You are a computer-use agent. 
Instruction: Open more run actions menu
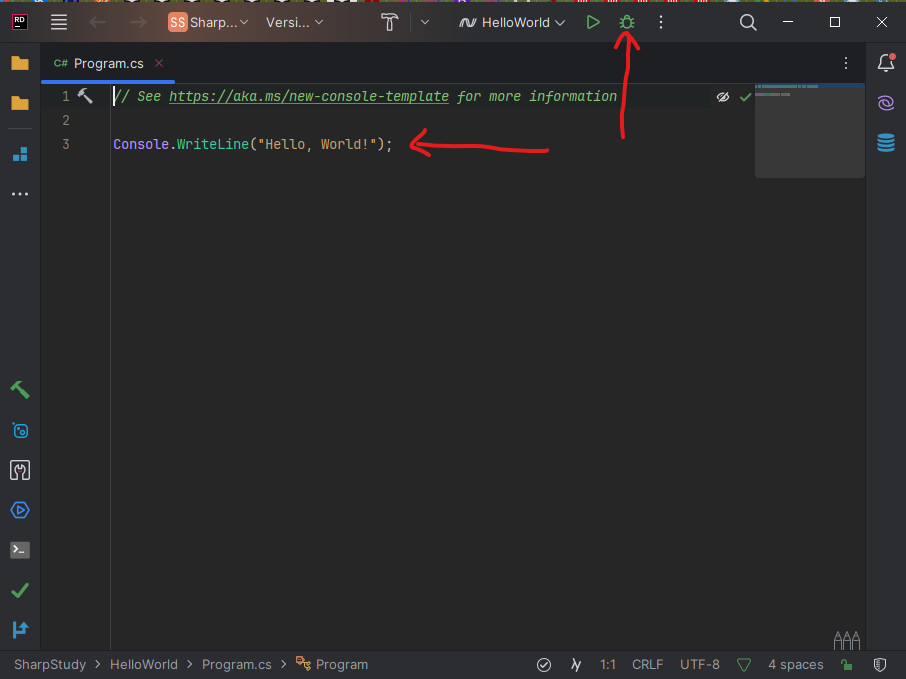[x=661, y=23]
